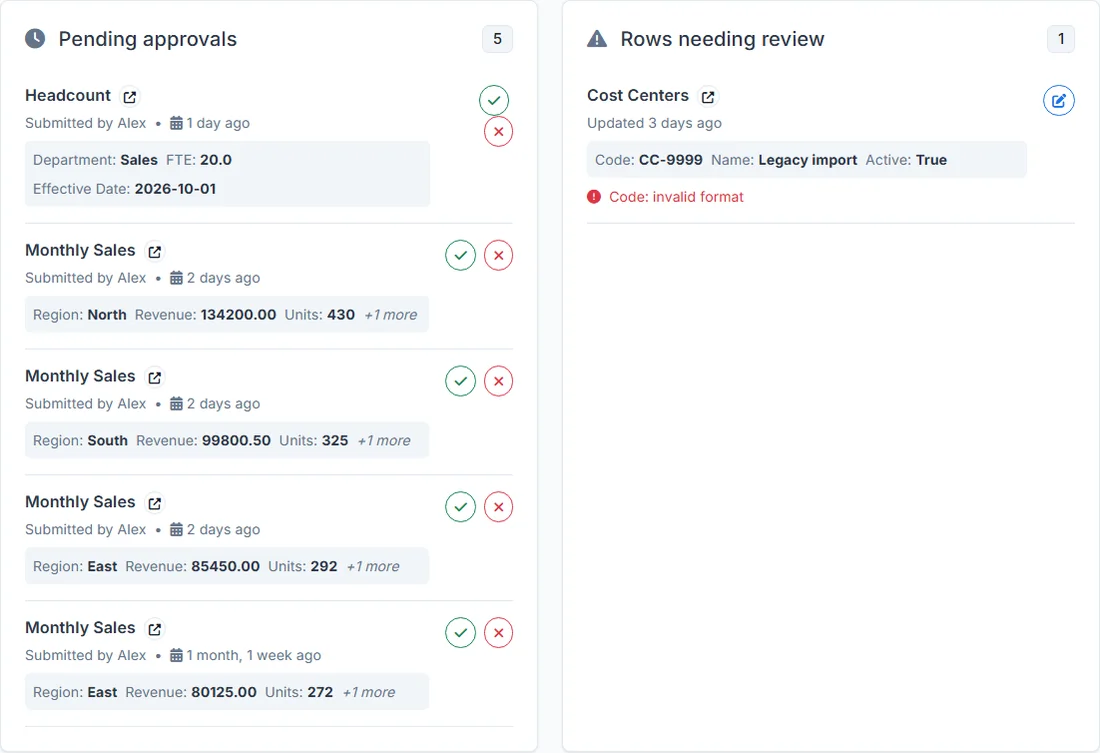This screenshot has height=753, width=1100.
Task: Click the '1 month, 1 week ago' timestamp
Action: (x=253, y=655)
